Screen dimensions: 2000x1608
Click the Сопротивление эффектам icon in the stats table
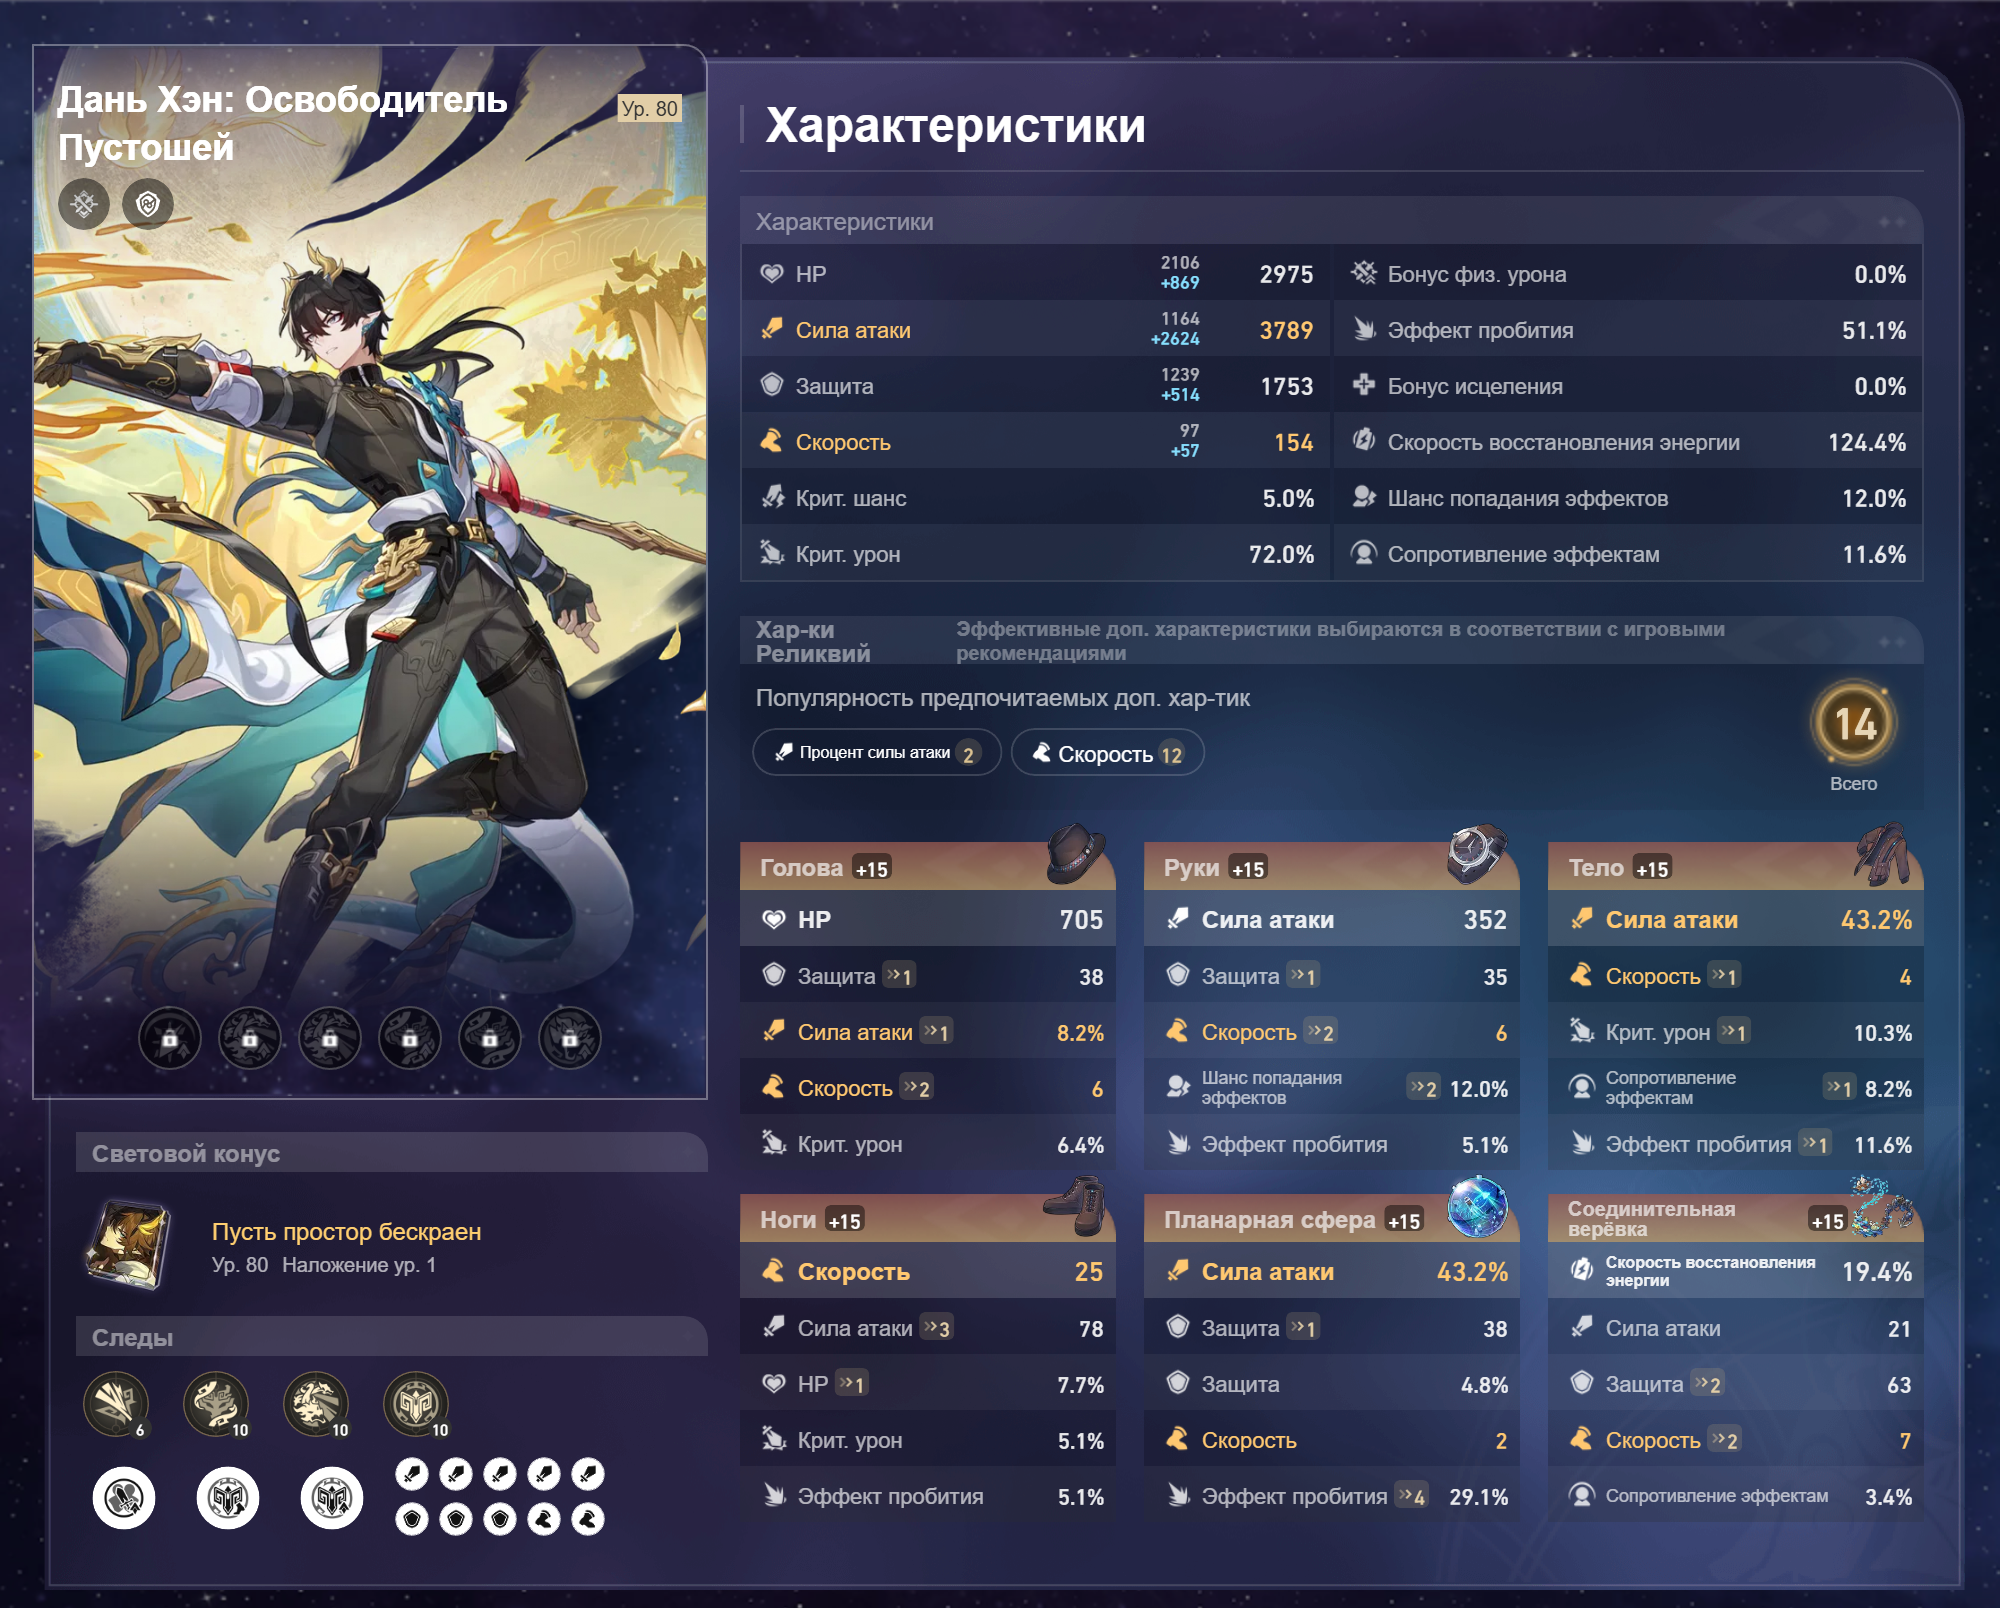(x=1364, y=554)
